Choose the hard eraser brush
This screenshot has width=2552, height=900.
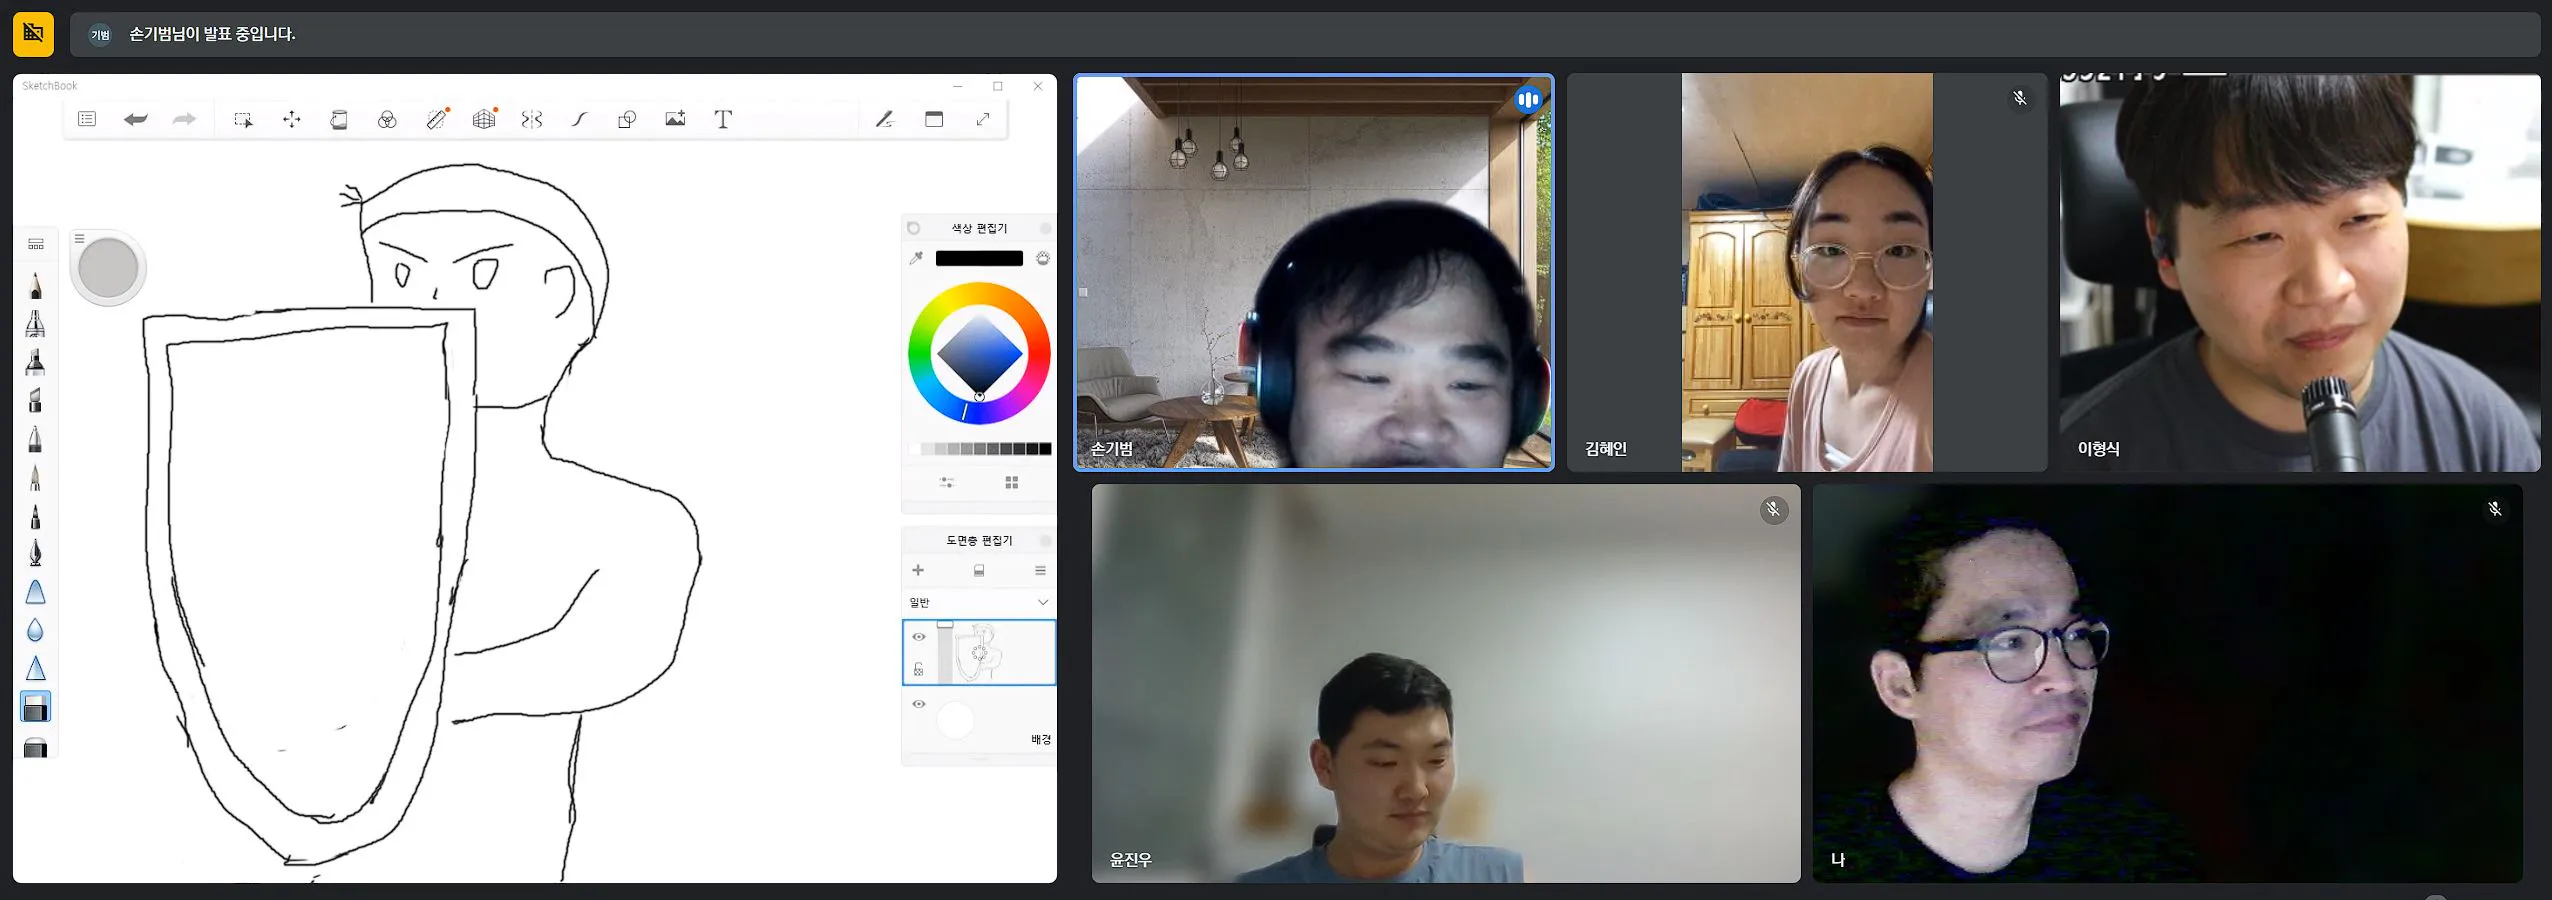pos(35,707)
